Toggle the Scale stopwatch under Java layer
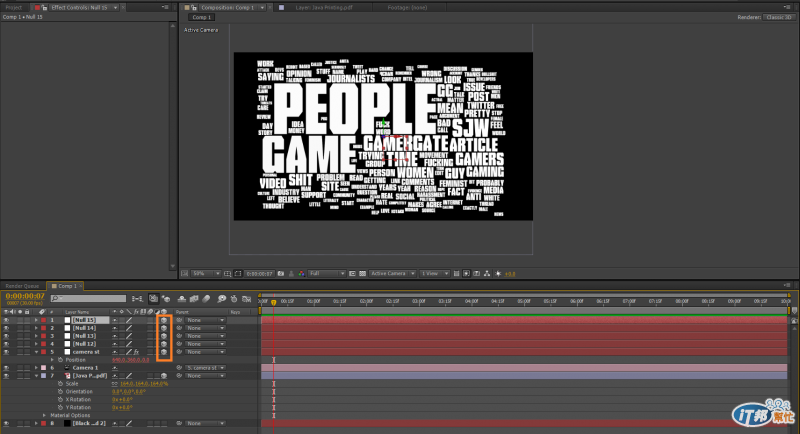 pos(60,384)
